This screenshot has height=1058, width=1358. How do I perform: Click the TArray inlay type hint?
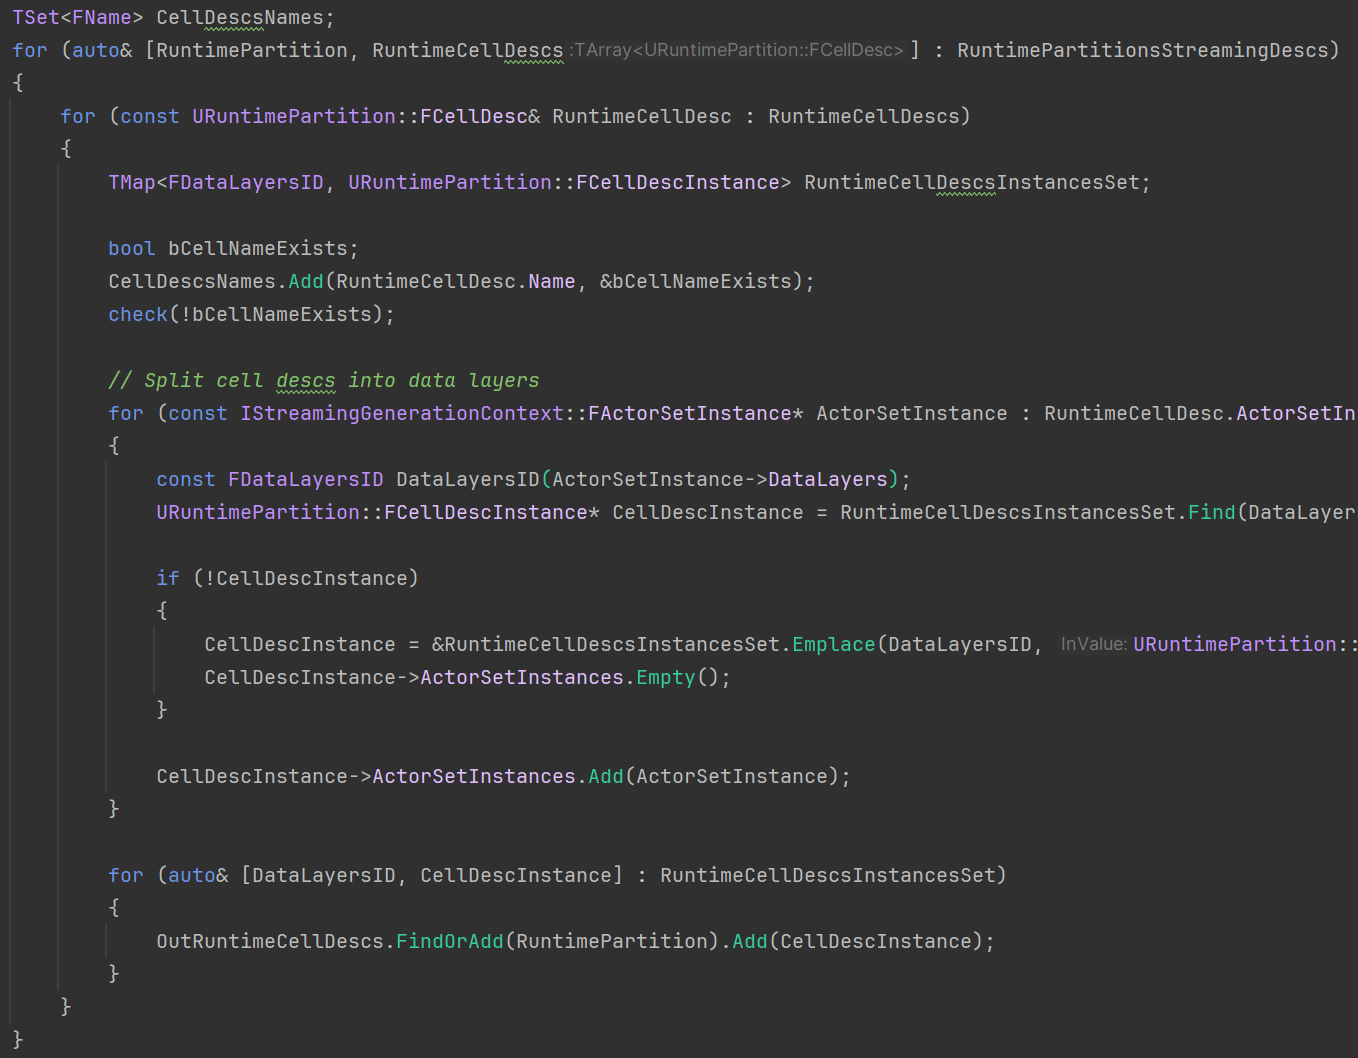739,50
